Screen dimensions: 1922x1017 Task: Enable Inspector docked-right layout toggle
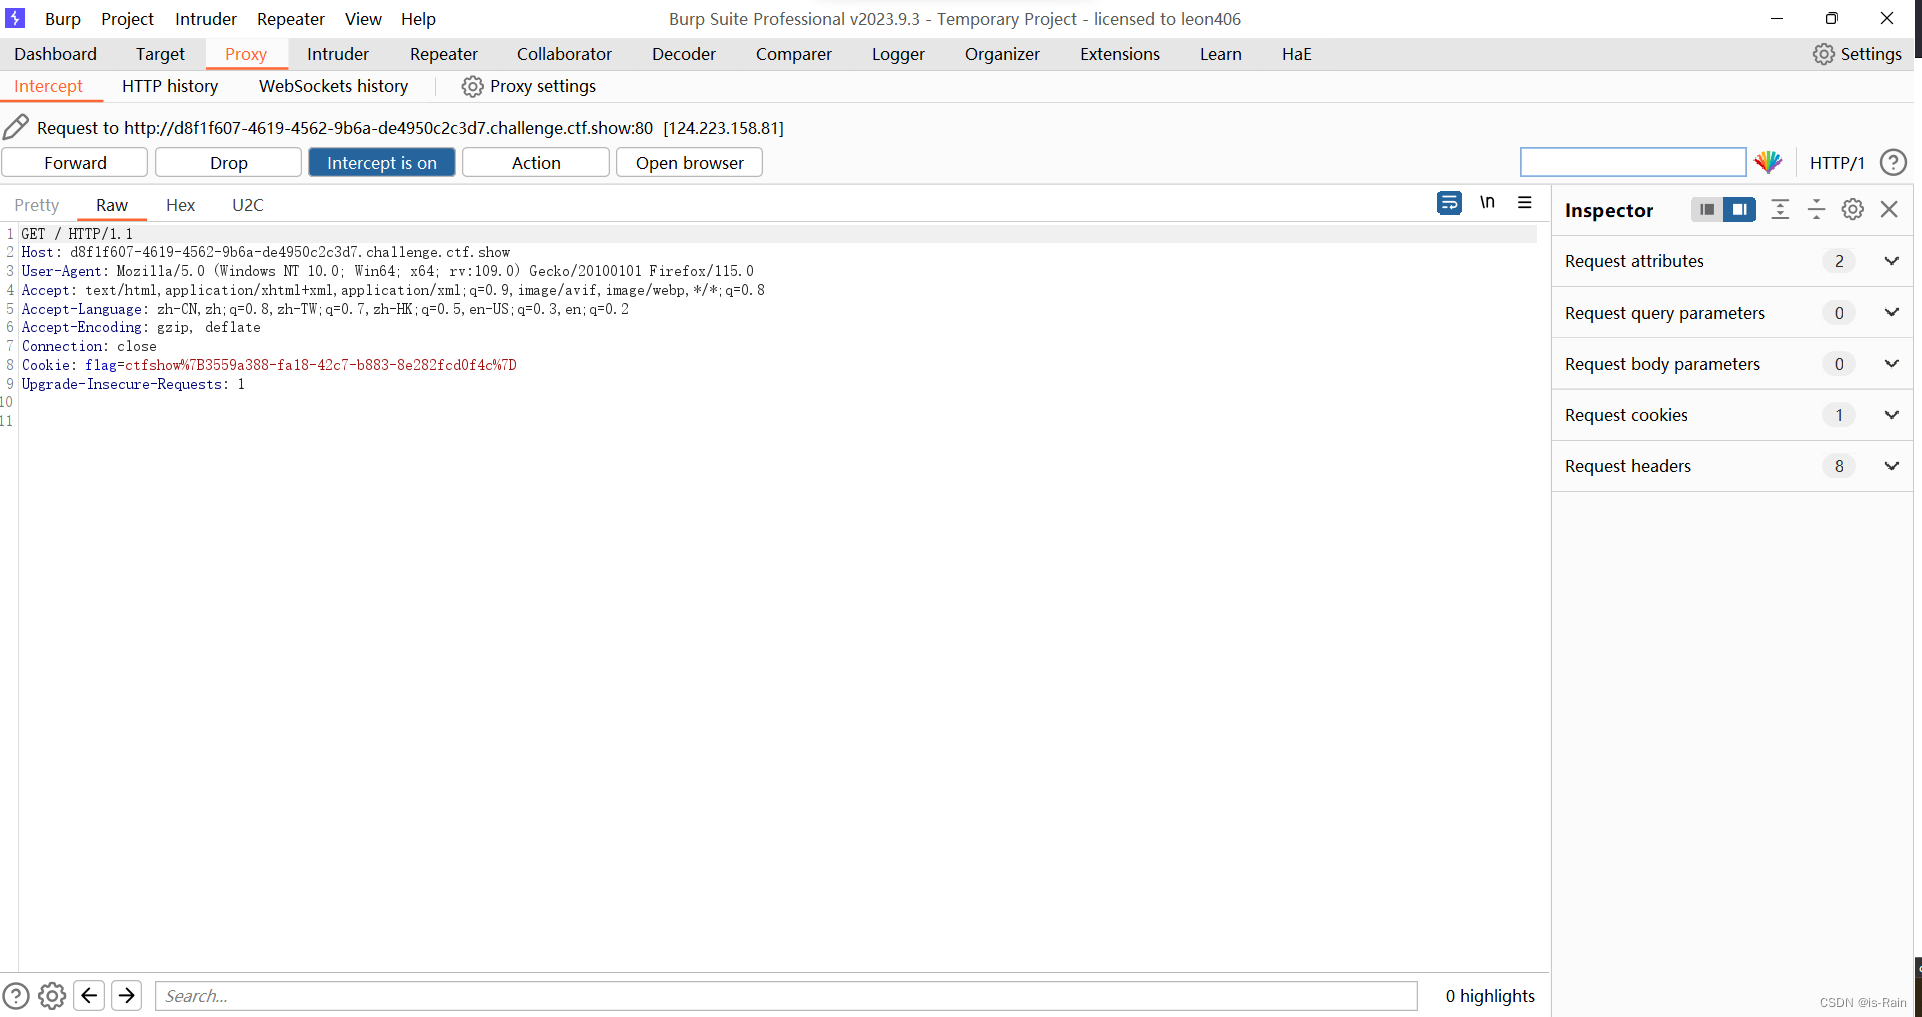(1740, 210)
